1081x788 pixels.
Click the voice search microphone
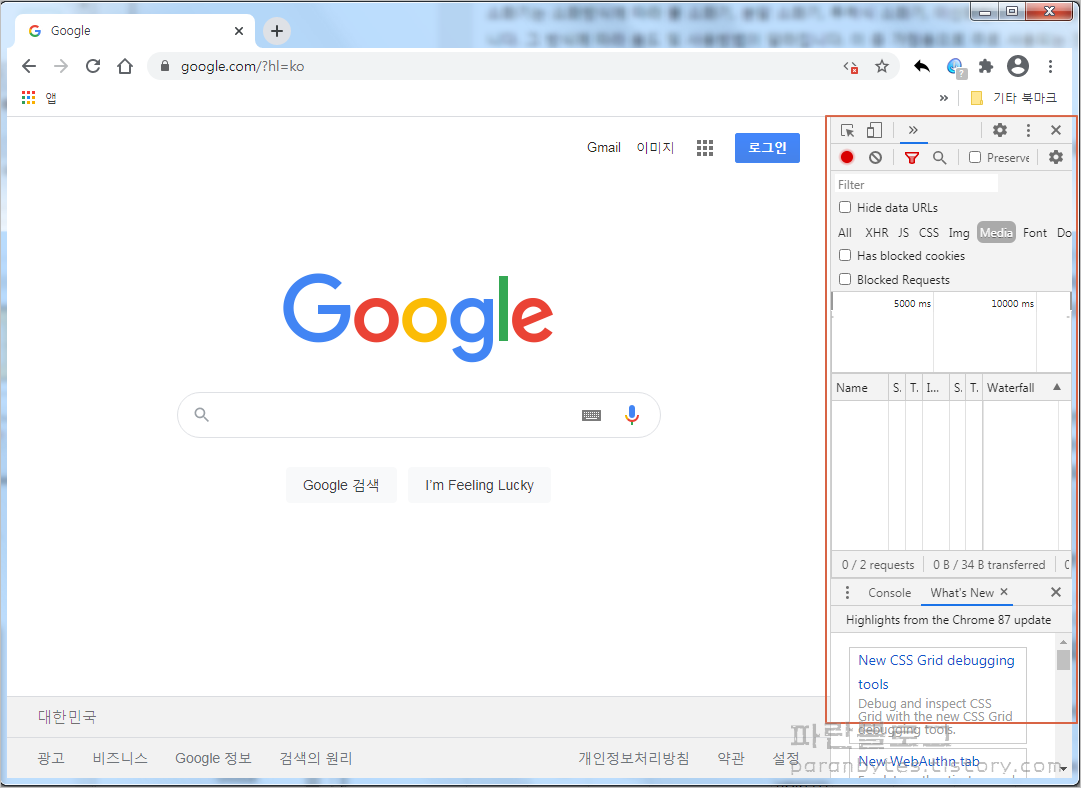pyautogui.click(x=632, y=414)
